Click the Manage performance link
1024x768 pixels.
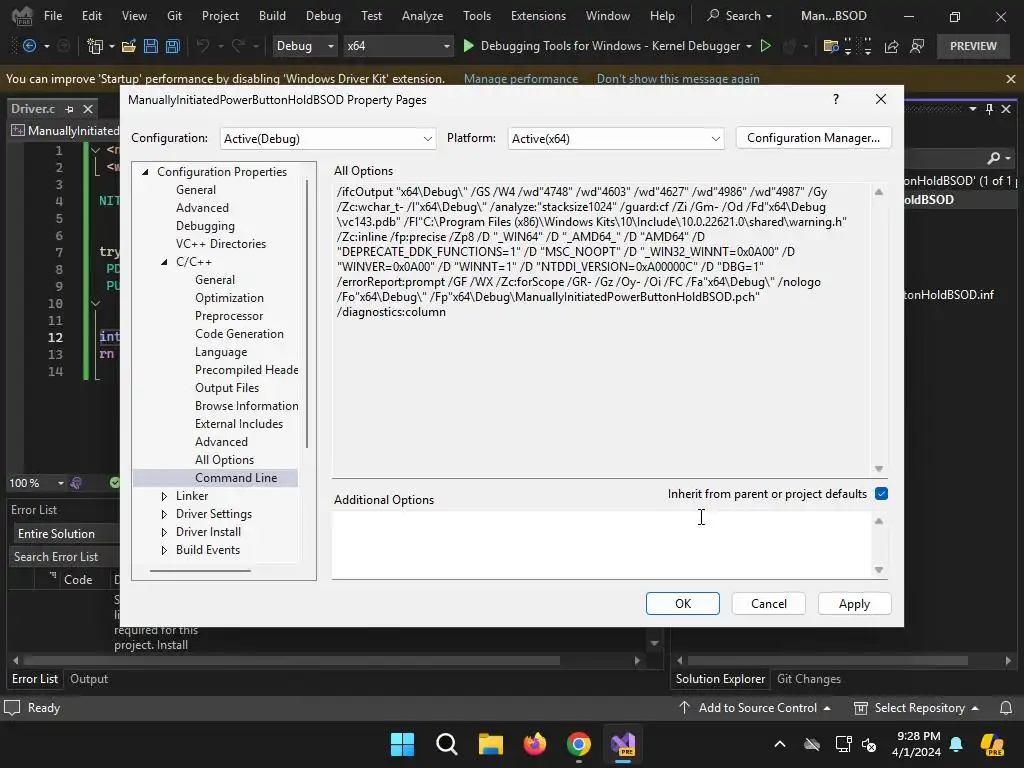(520, 79)
